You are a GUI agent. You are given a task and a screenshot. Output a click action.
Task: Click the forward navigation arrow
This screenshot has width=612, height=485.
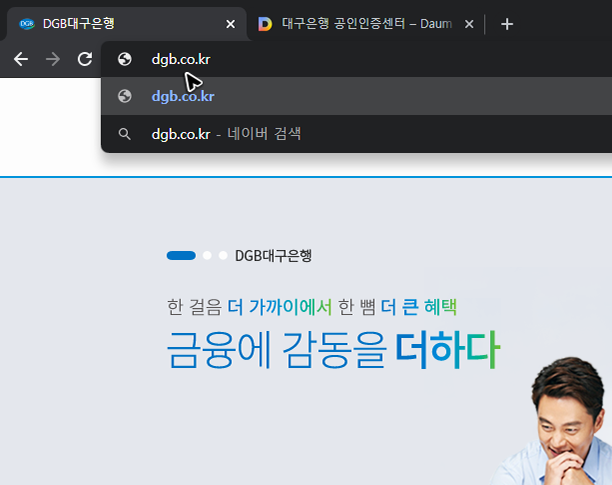[x=53, y=59]
